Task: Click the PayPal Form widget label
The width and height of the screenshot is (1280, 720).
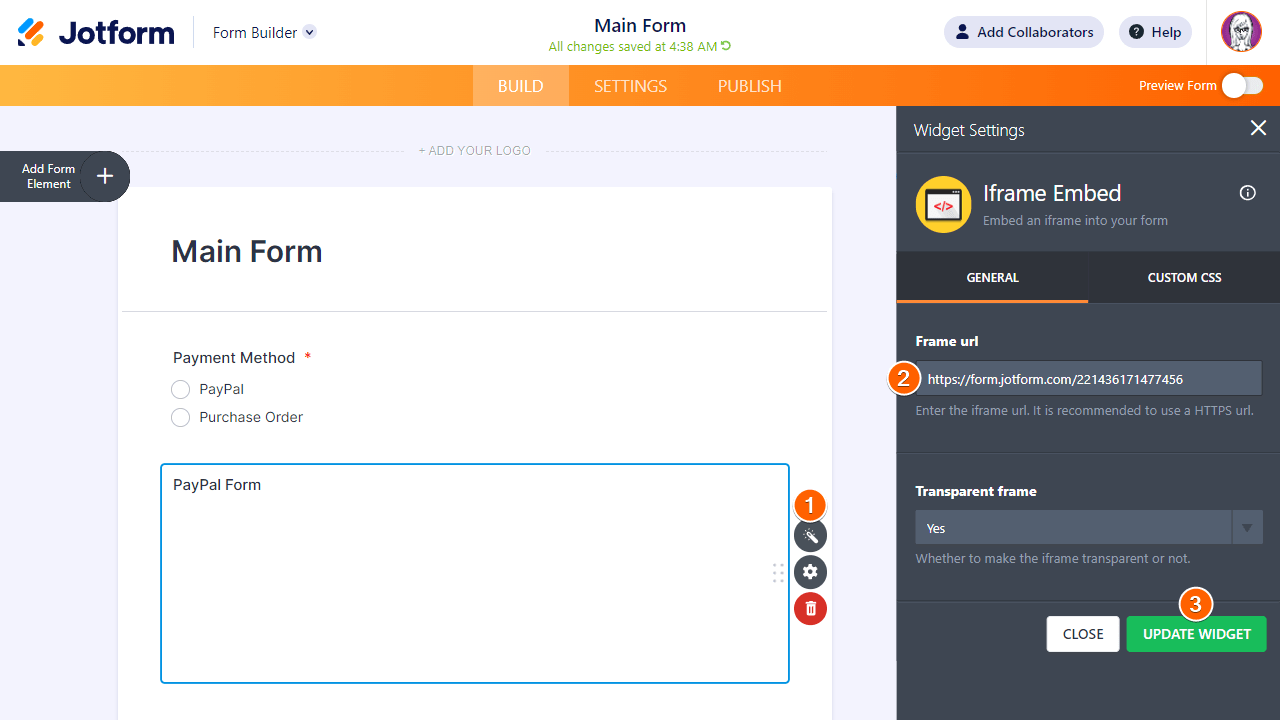Action: click(x=217, y=485)
